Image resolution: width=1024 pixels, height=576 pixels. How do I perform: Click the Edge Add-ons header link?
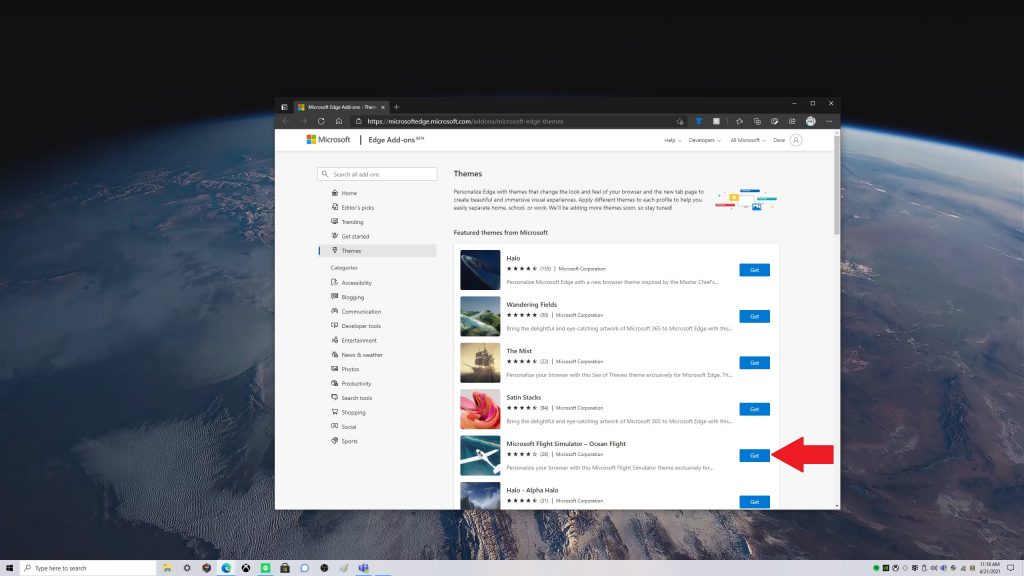[395, 140]
